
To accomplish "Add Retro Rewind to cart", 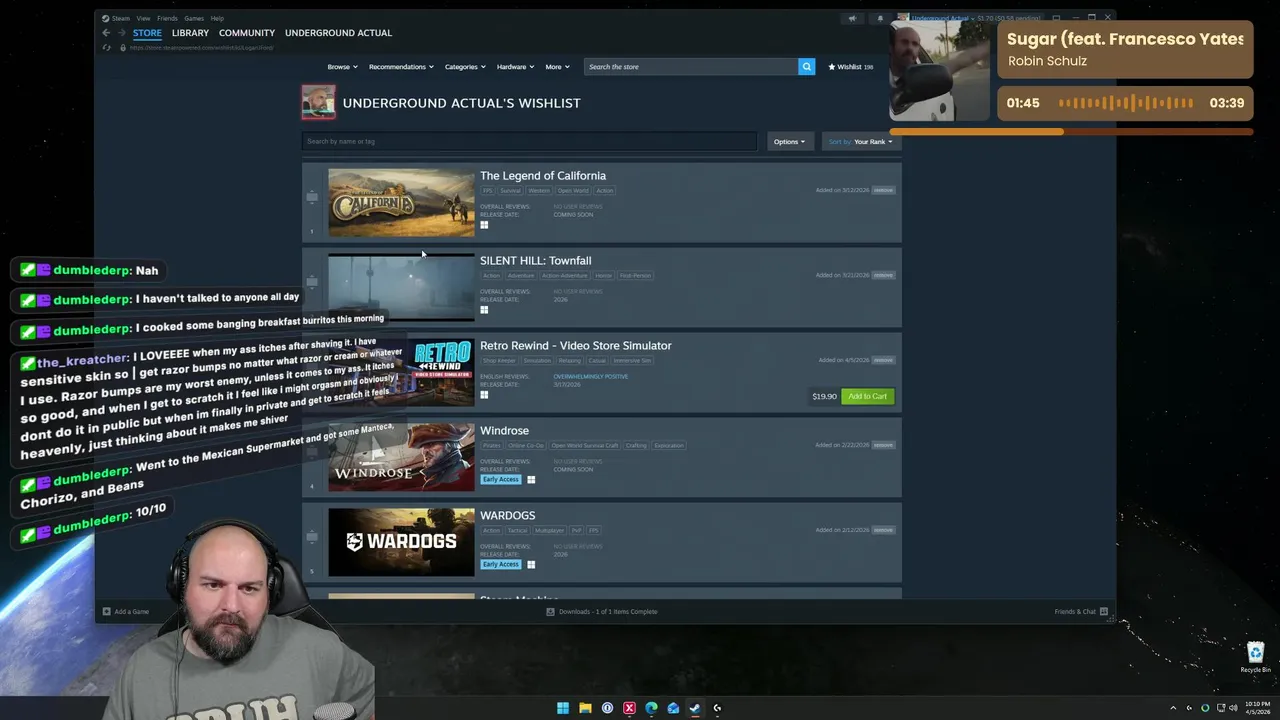I will (867, 396).
